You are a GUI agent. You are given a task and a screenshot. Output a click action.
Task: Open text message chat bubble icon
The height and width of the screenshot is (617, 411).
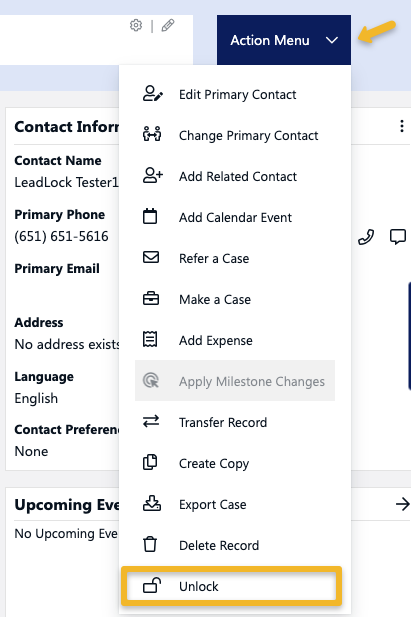398,237
